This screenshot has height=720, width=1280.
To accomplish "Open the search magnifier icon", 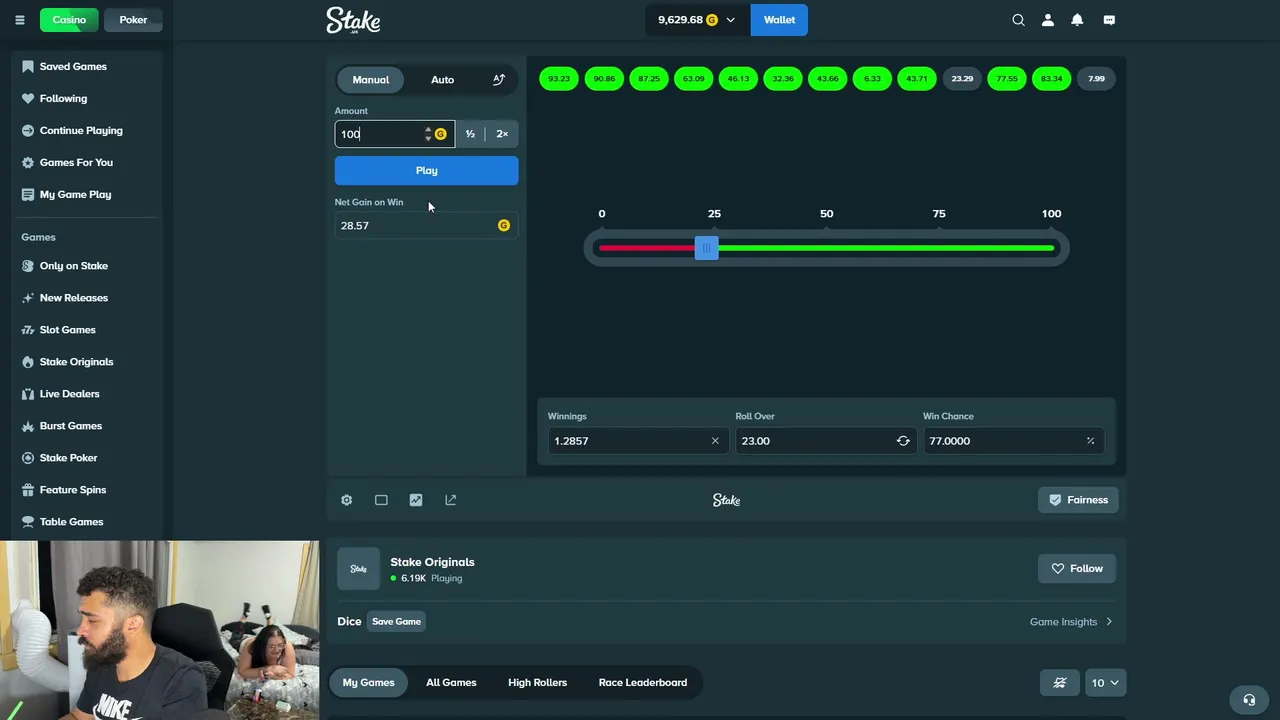I will pyautogui.click(x=1018, y=20).
